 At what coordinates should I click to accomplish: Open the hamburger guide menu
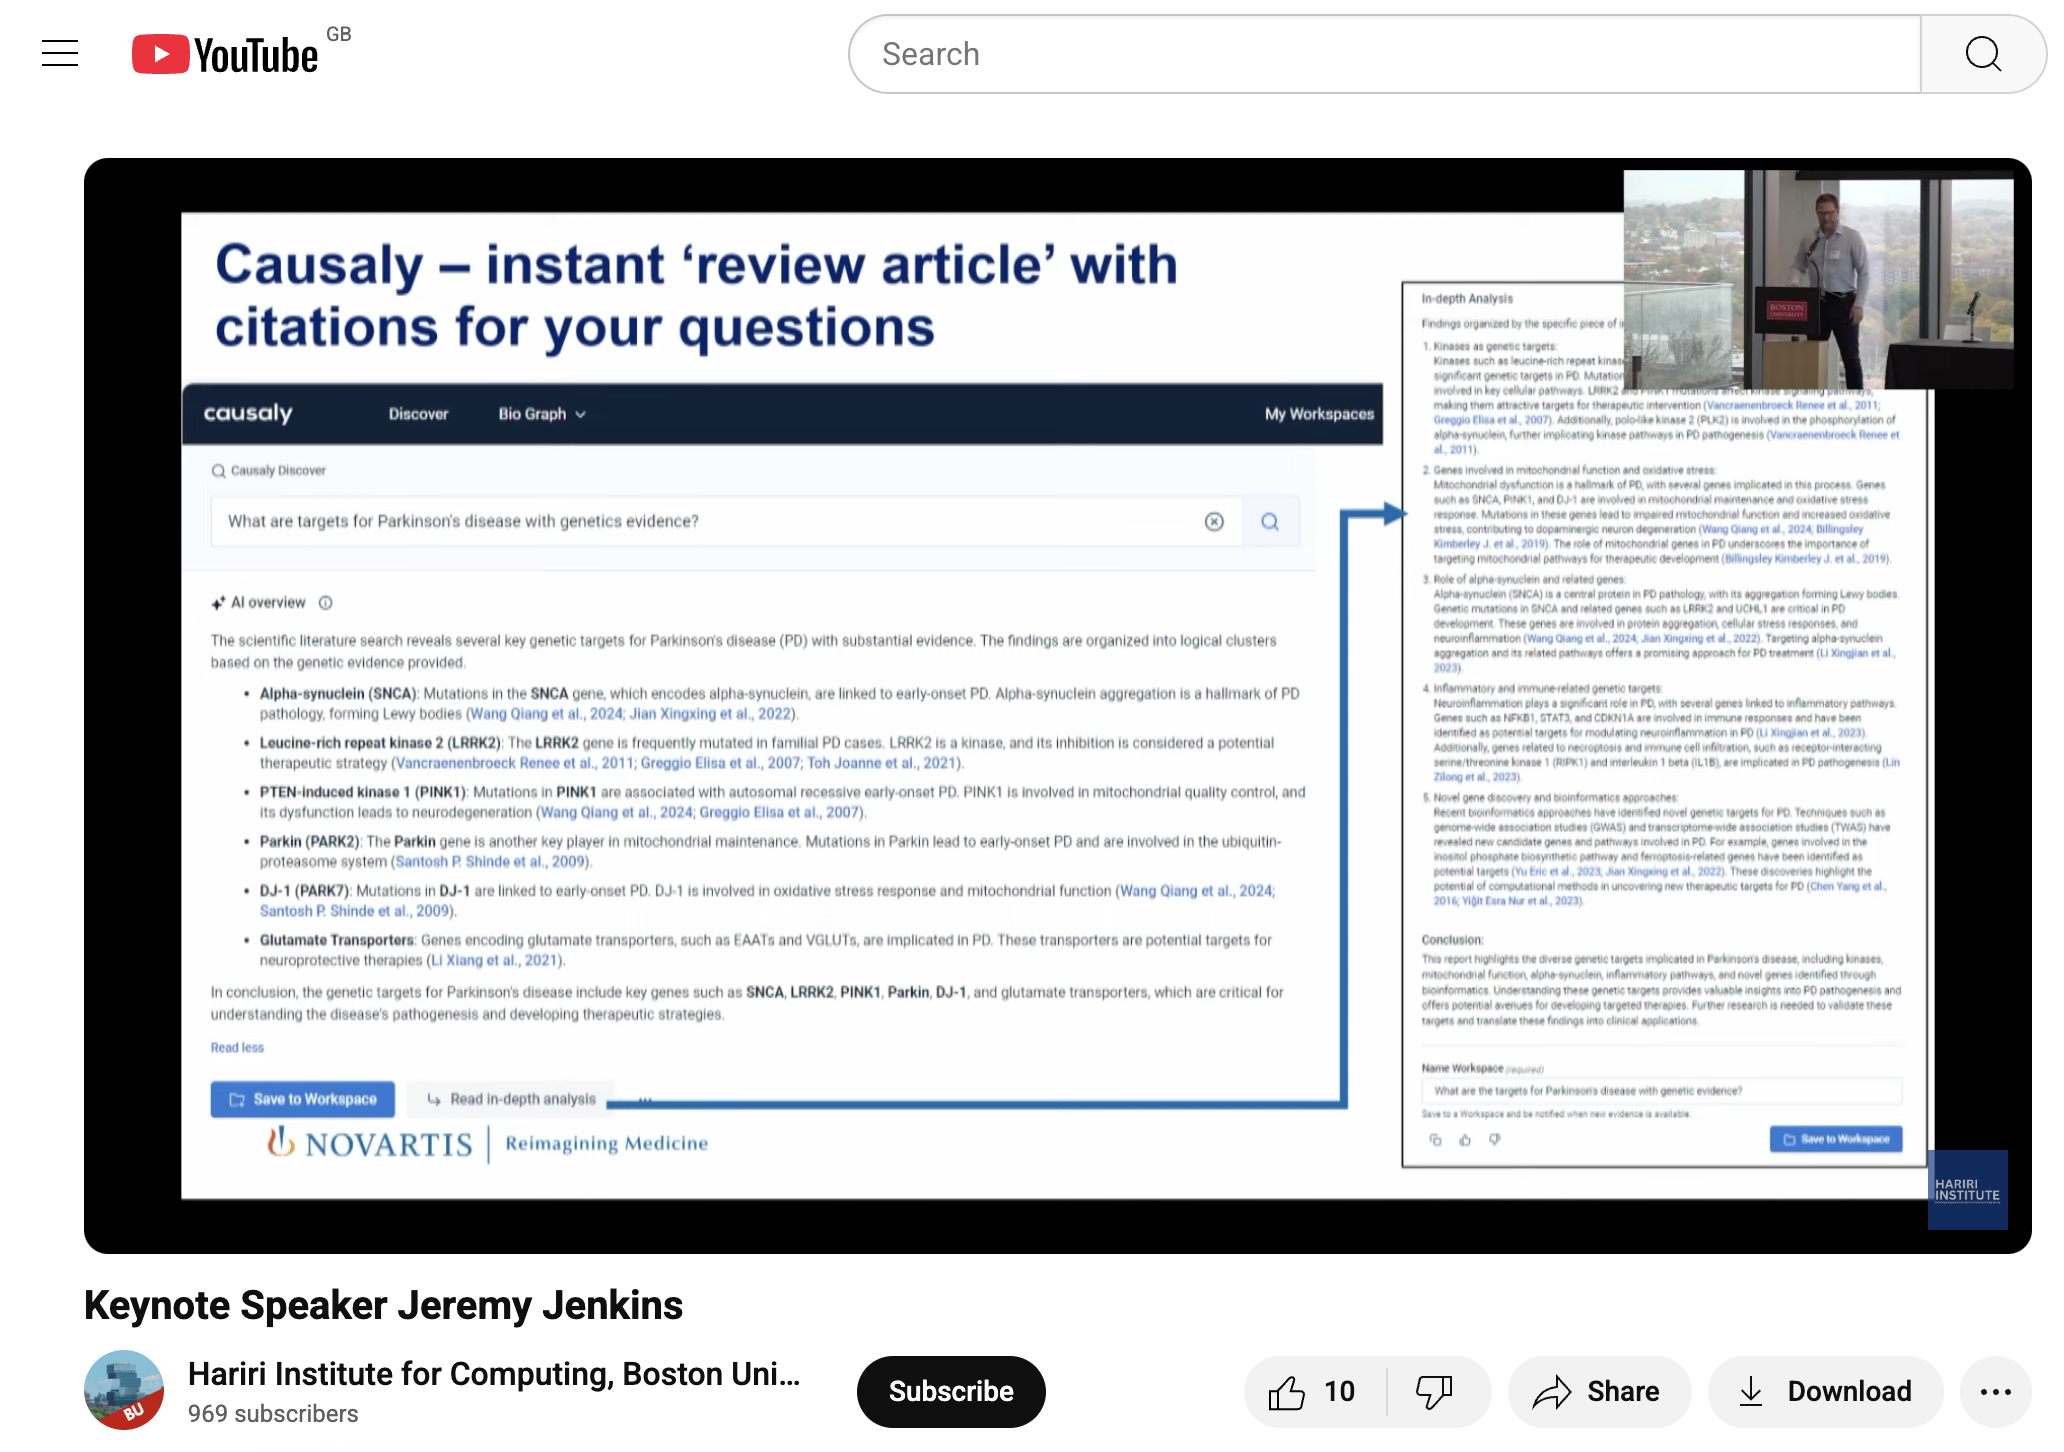(x=60, y=53)
